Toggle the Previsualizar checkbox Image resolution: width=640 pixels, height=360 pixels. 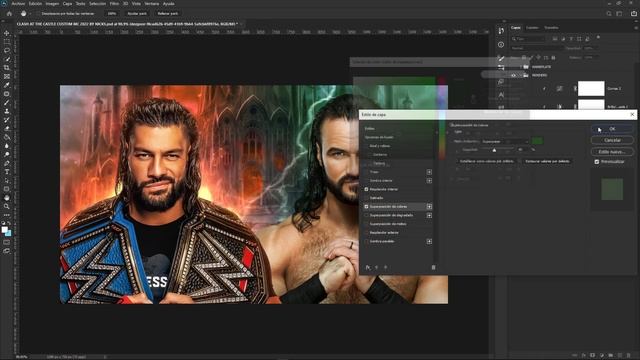point(597,162)
